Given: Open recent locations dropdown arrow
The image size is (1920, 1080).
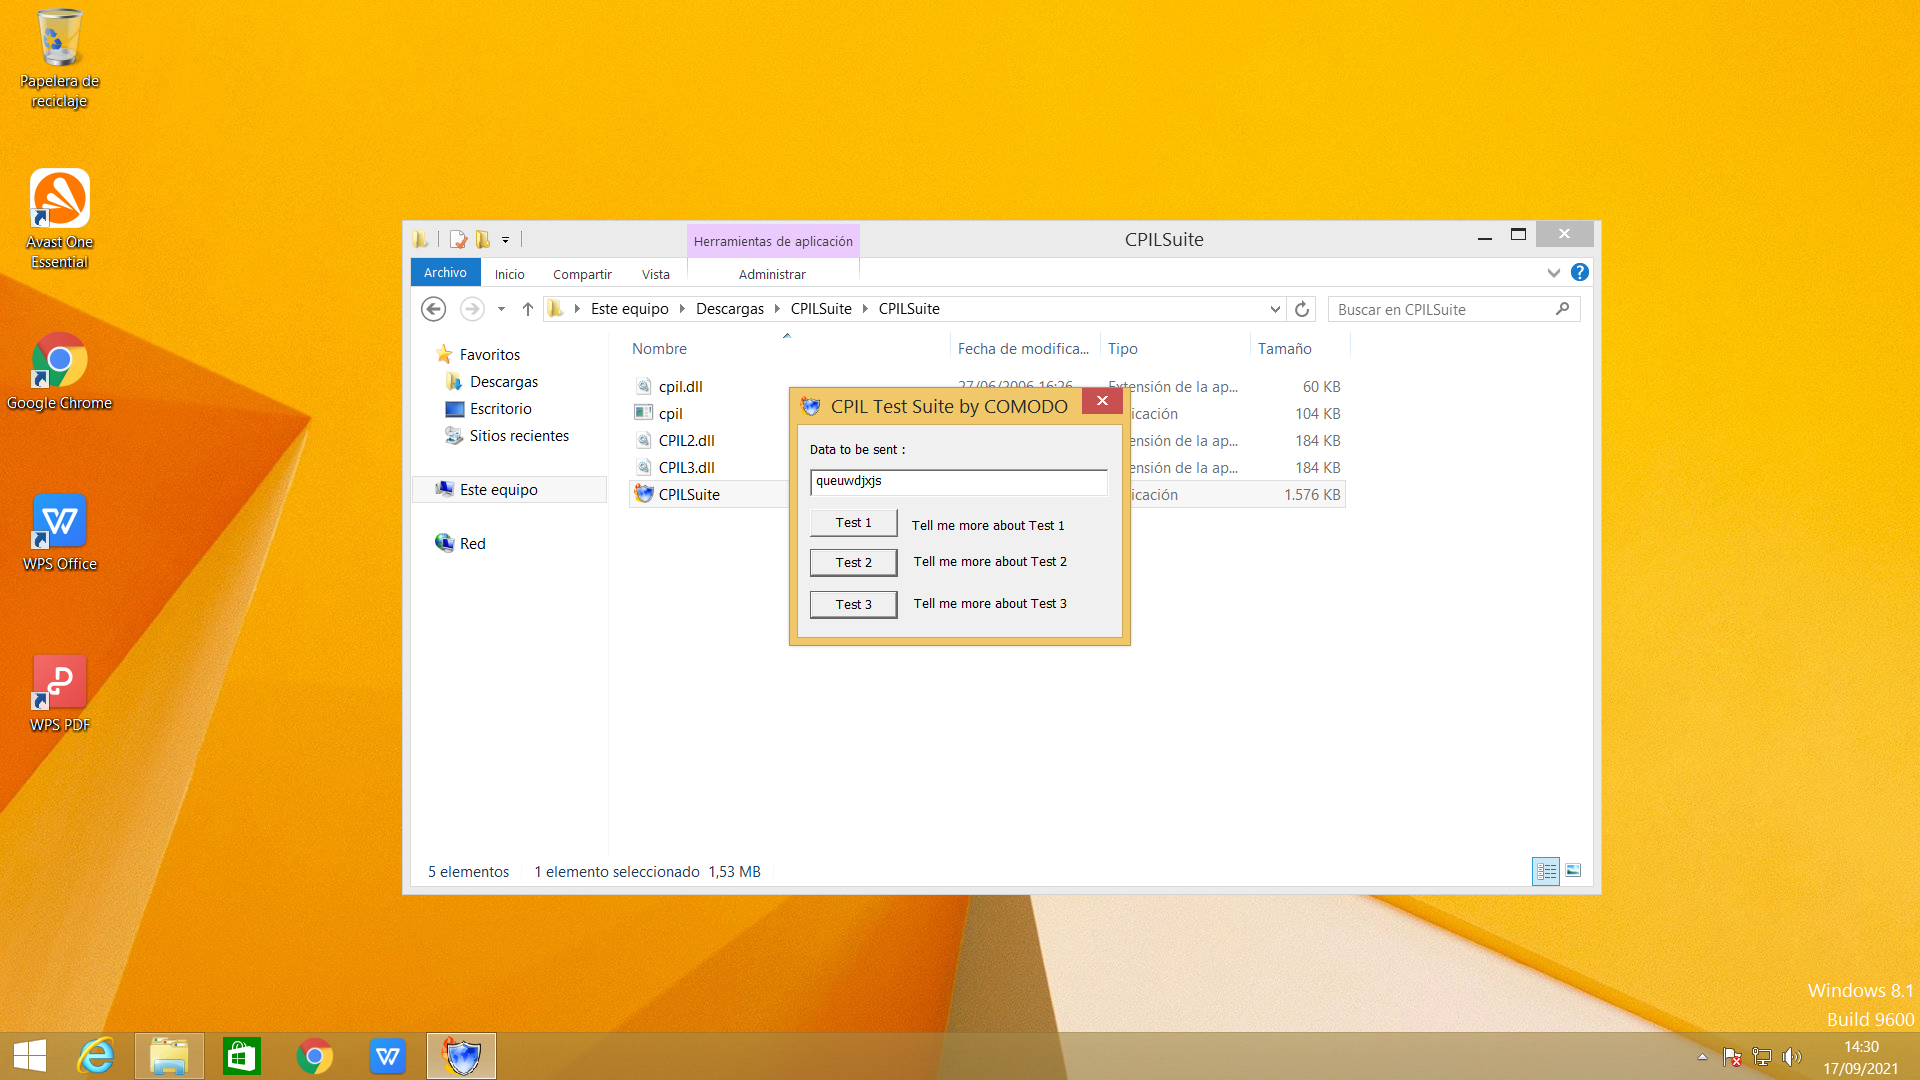Looking at the screenshot, I should (x=501, y=309).
